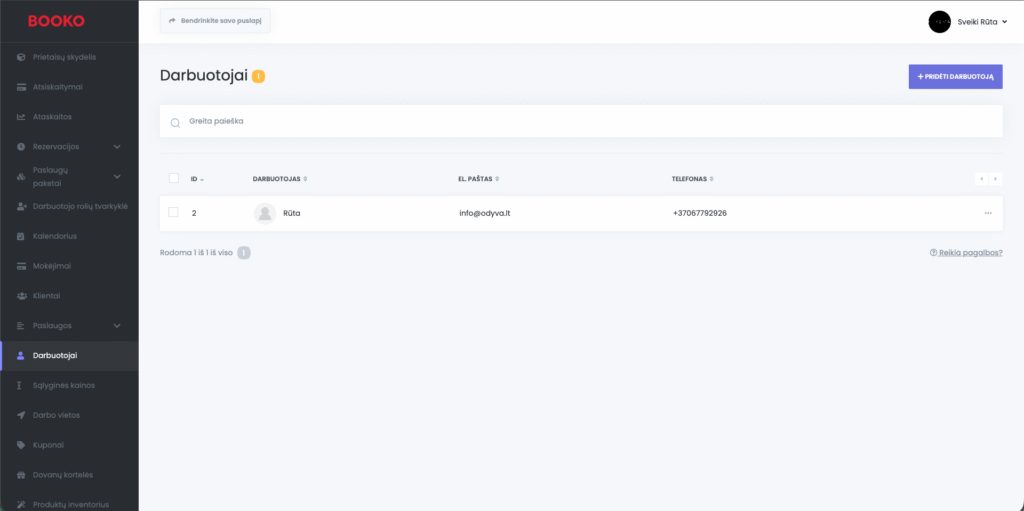Click the Pridėti darbuotoją button
1024x511 pixels.
pyautogui.click(x=955, y=76)
